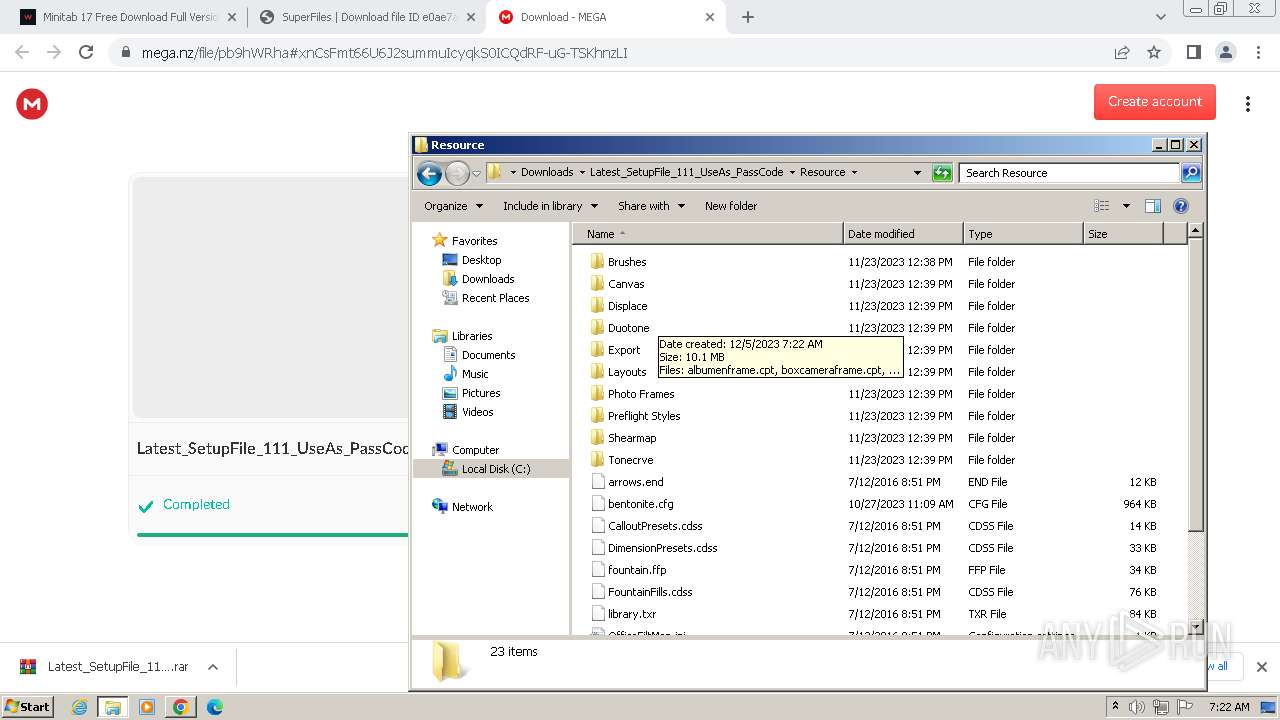
Task: Select Network in navigation pane
Action: click(472, 507)
